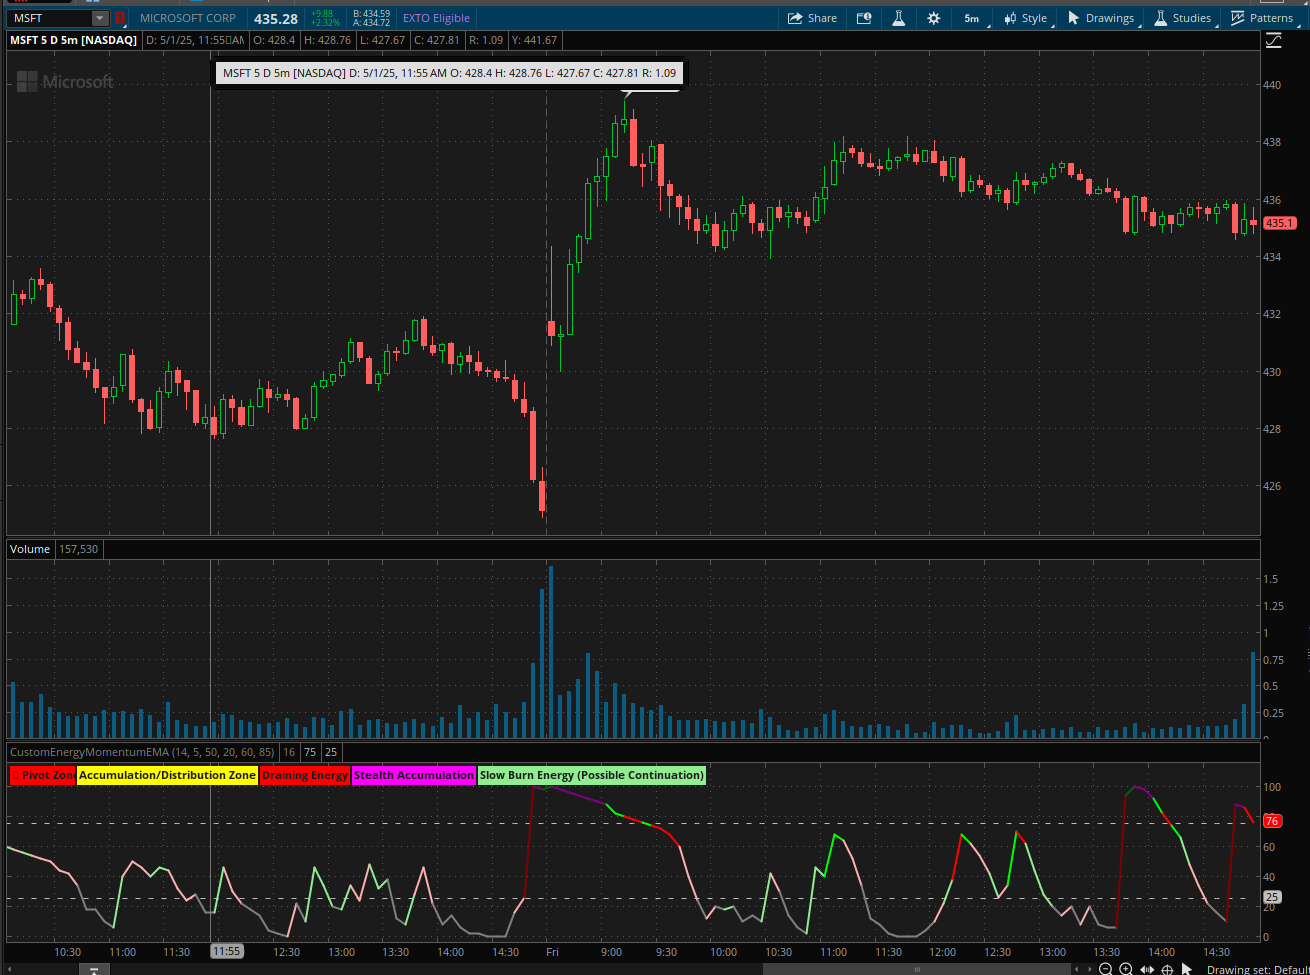Select the pointer cursor tool at bottom
Screen dimensions: 1310x975
tap(1186, 969)
